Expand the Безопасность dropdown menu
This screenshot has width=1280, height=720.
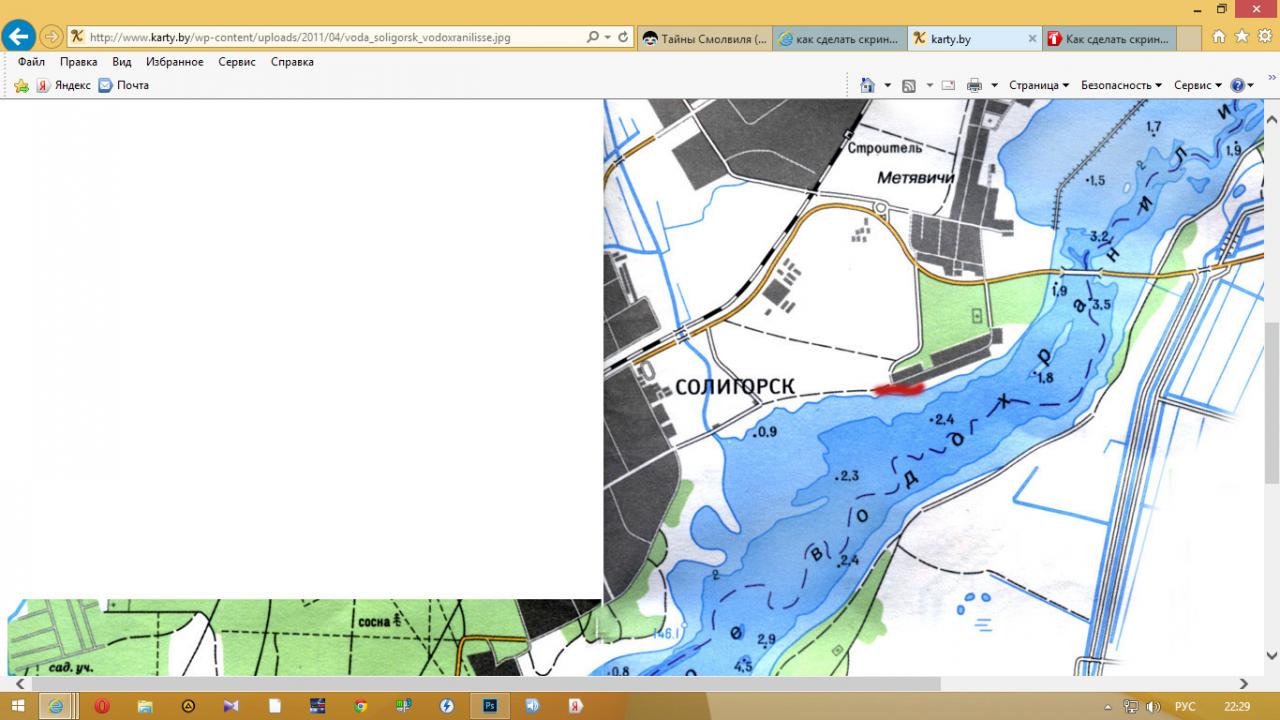pos(1121,86)
